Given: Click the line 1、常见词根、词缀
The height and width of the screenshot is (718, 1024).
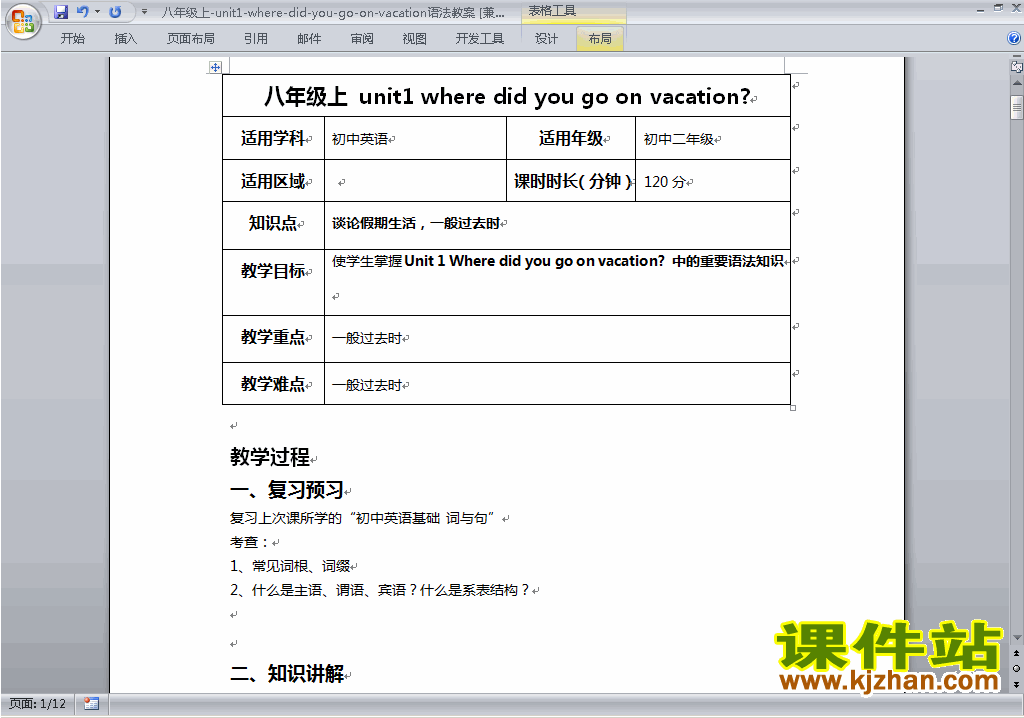Looking at the screenshot, I should 290,566.
